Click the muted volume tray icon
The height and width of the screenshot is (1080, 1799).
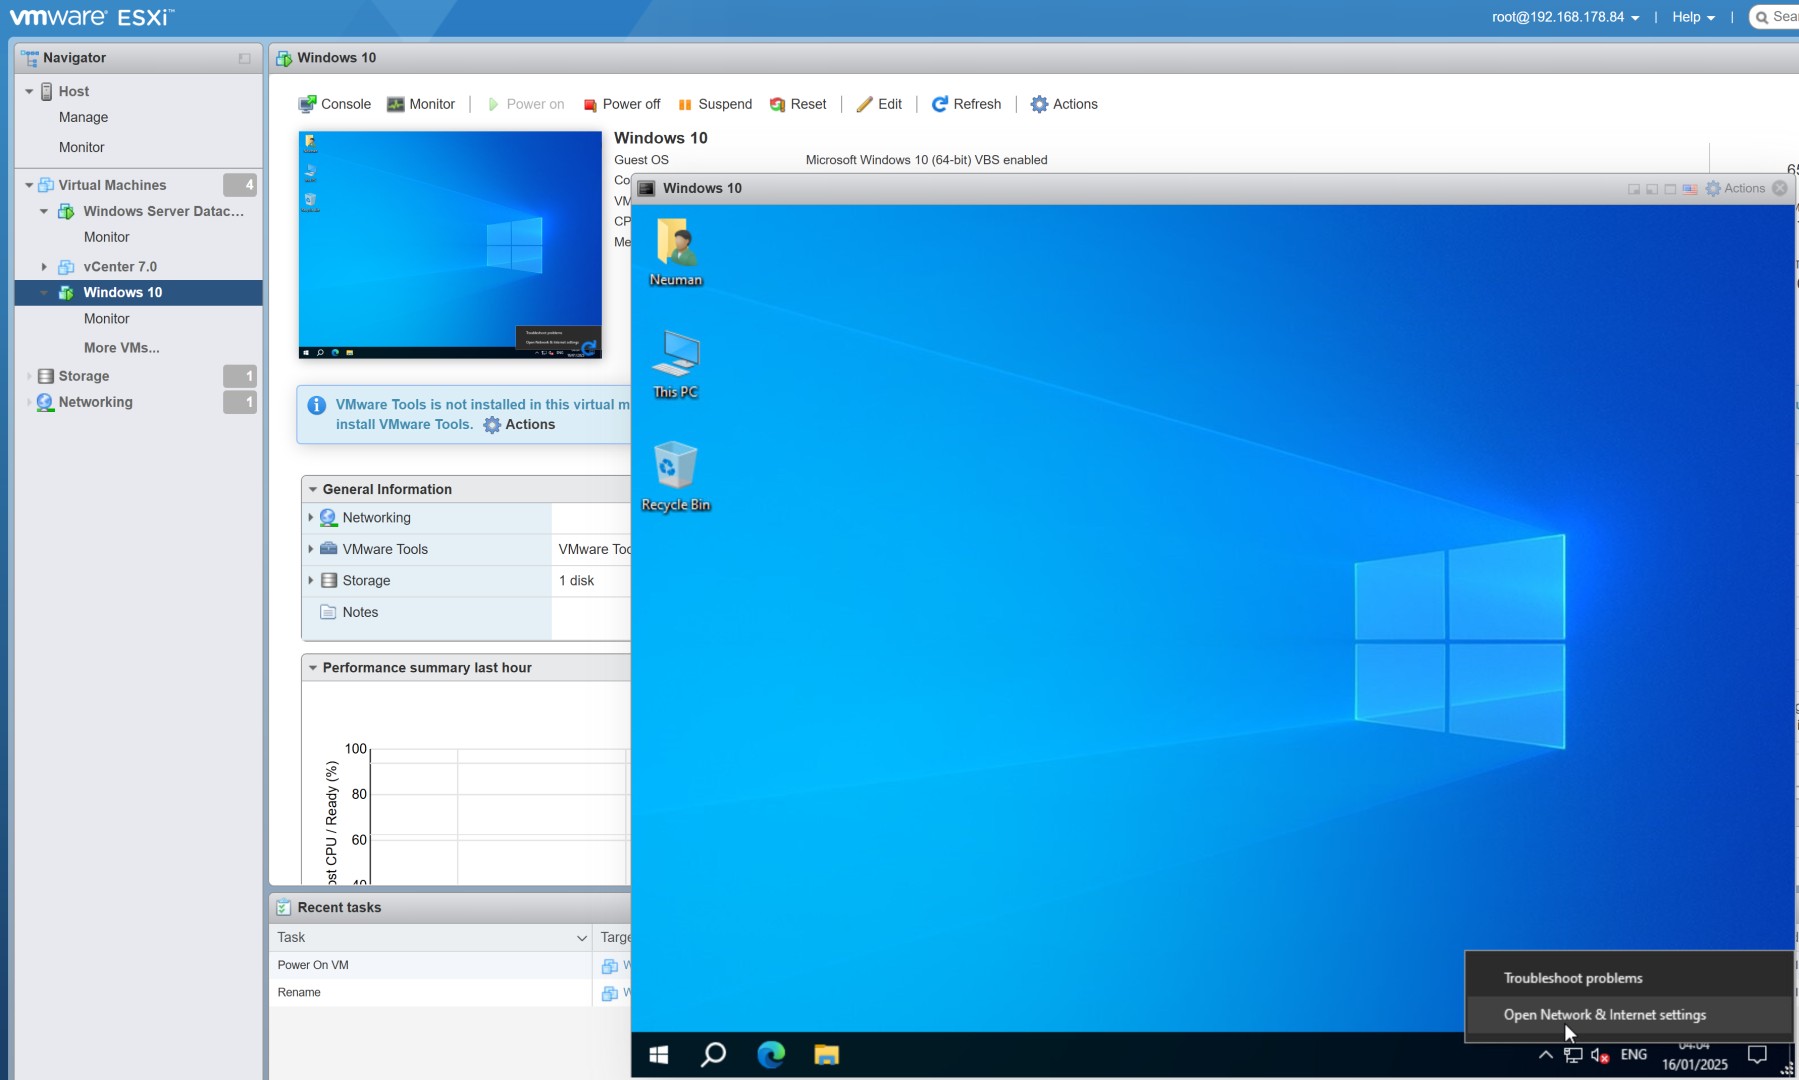tap(1600, 1055)
